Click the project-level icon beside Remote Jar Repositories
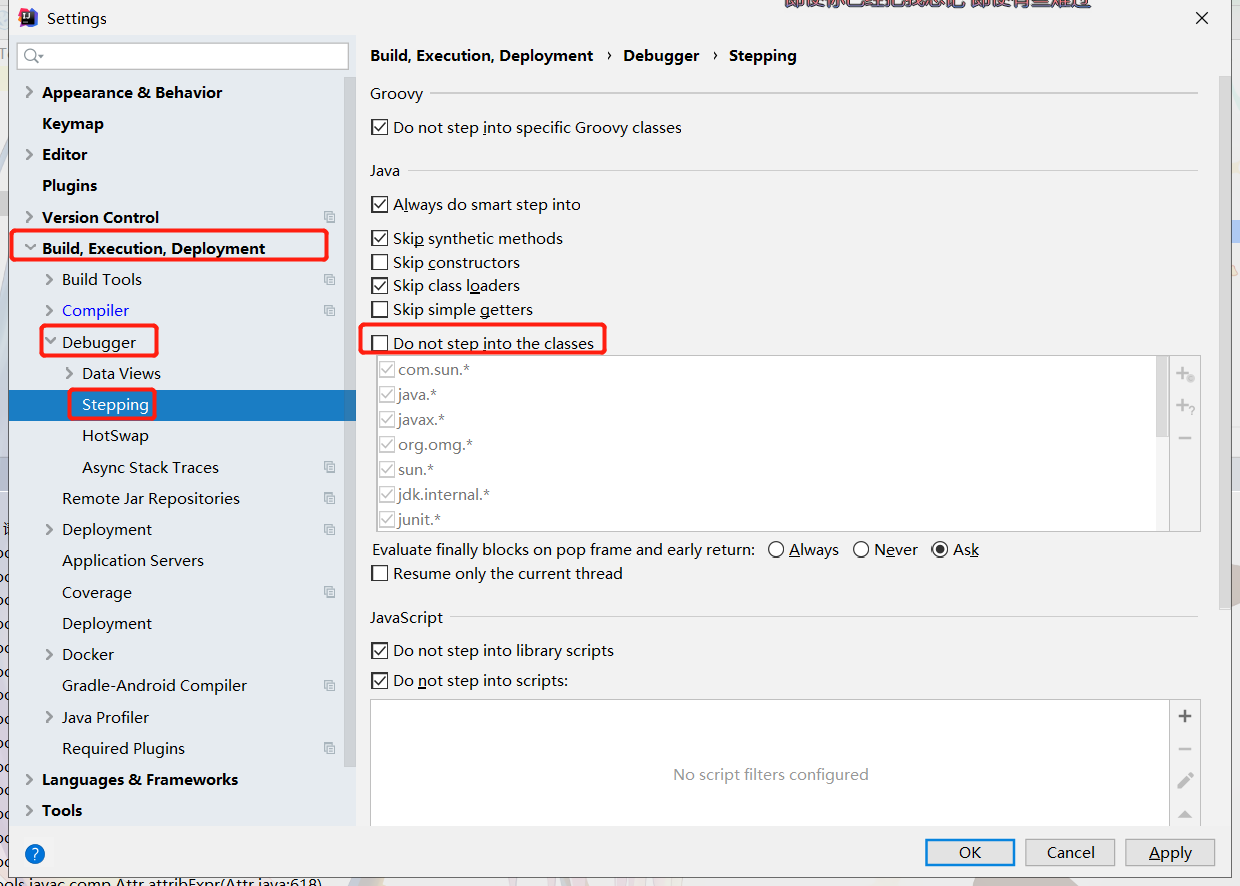This screenshot has height=886, width=1240. (x=330, y=498)
